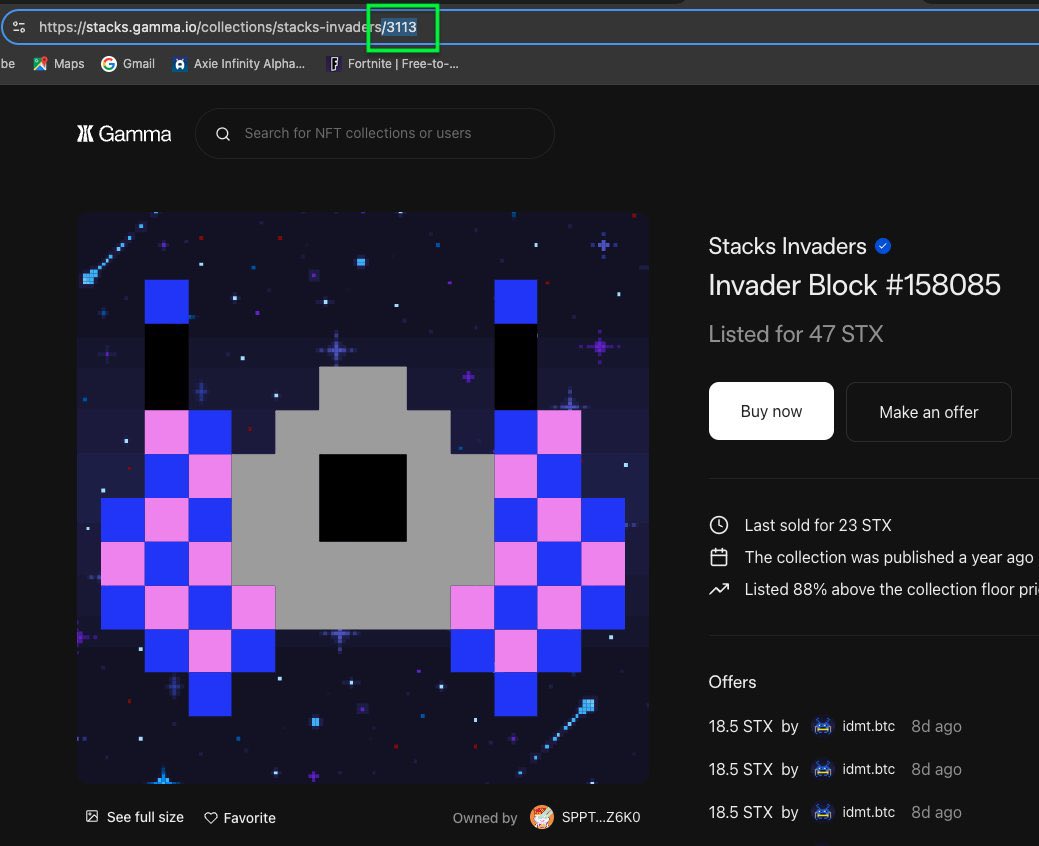This screenshot has height=846, width=1039.
Task: Click the second idmt.btc offer user link
Action: 868,769
